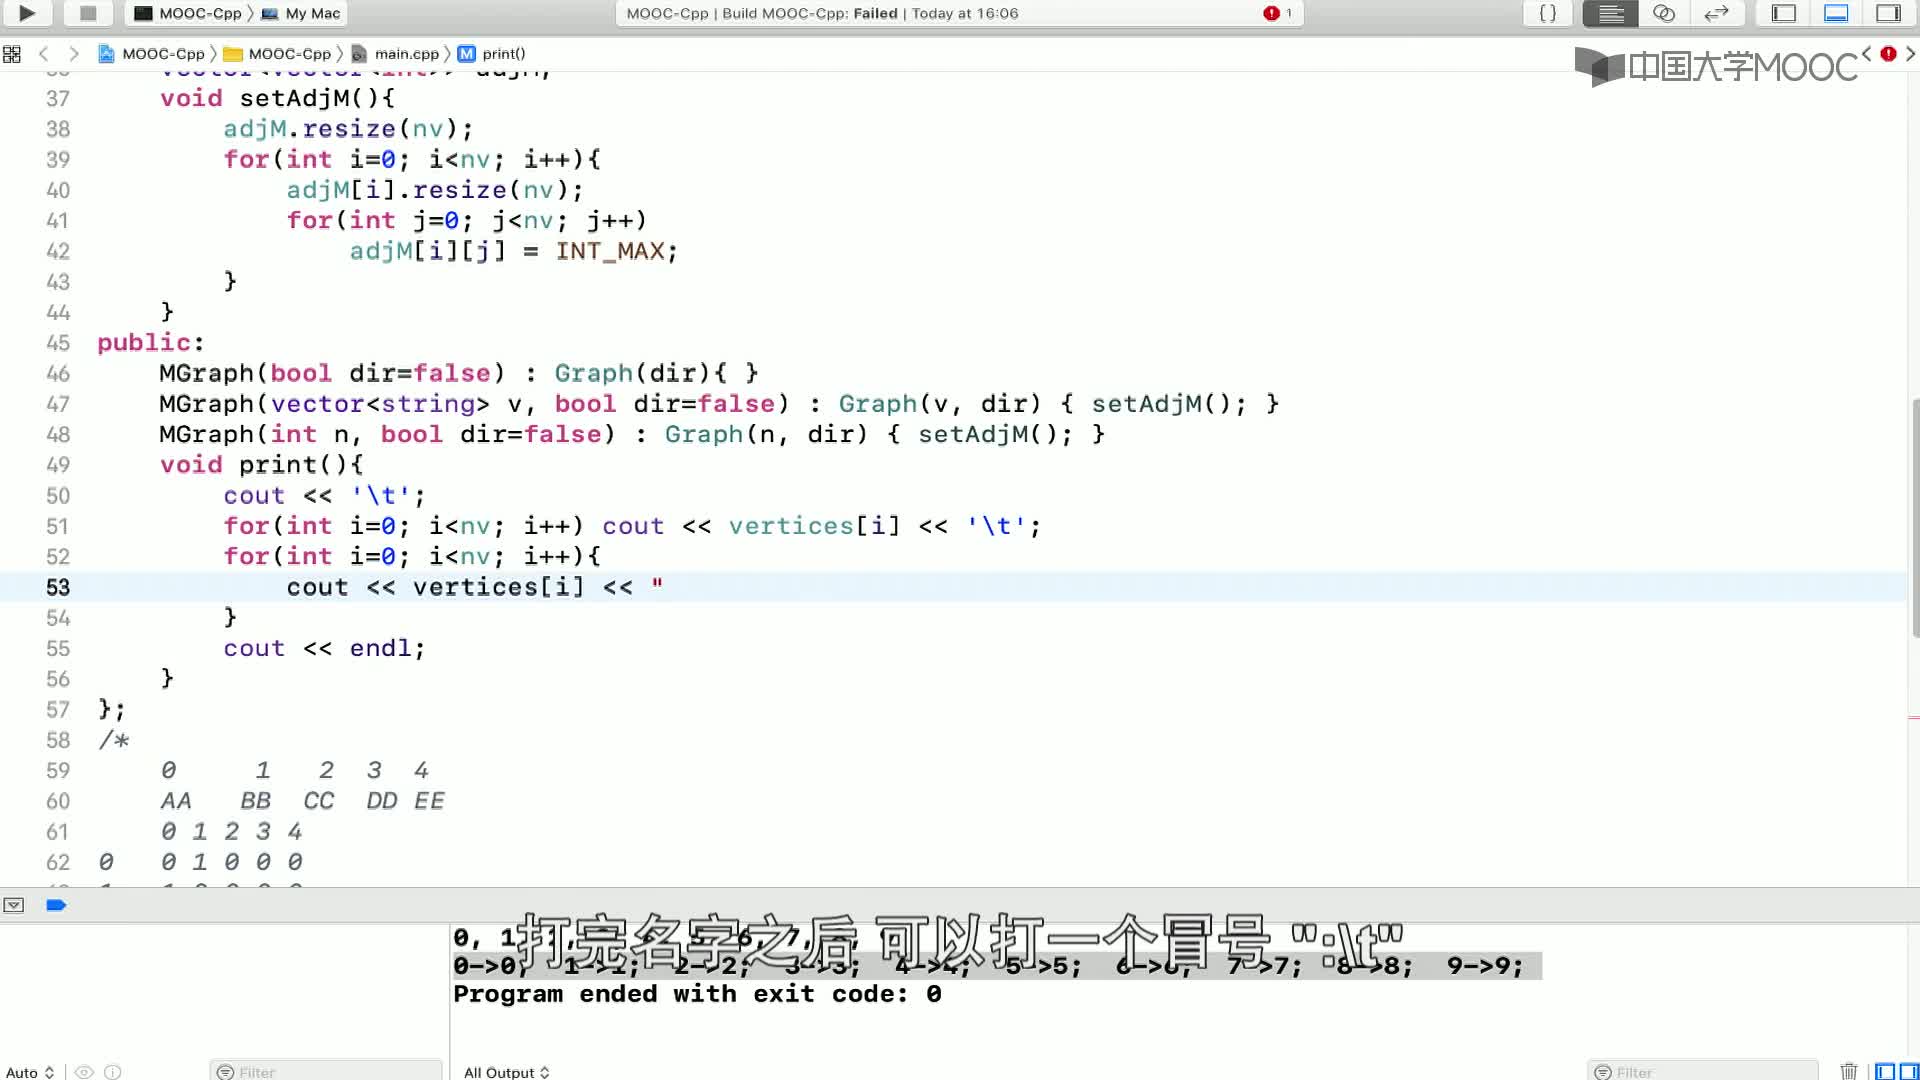Click line number 57 in gutter
Image resolution: width=1920 pixels, height=1080 pixels.
(58, 710)
